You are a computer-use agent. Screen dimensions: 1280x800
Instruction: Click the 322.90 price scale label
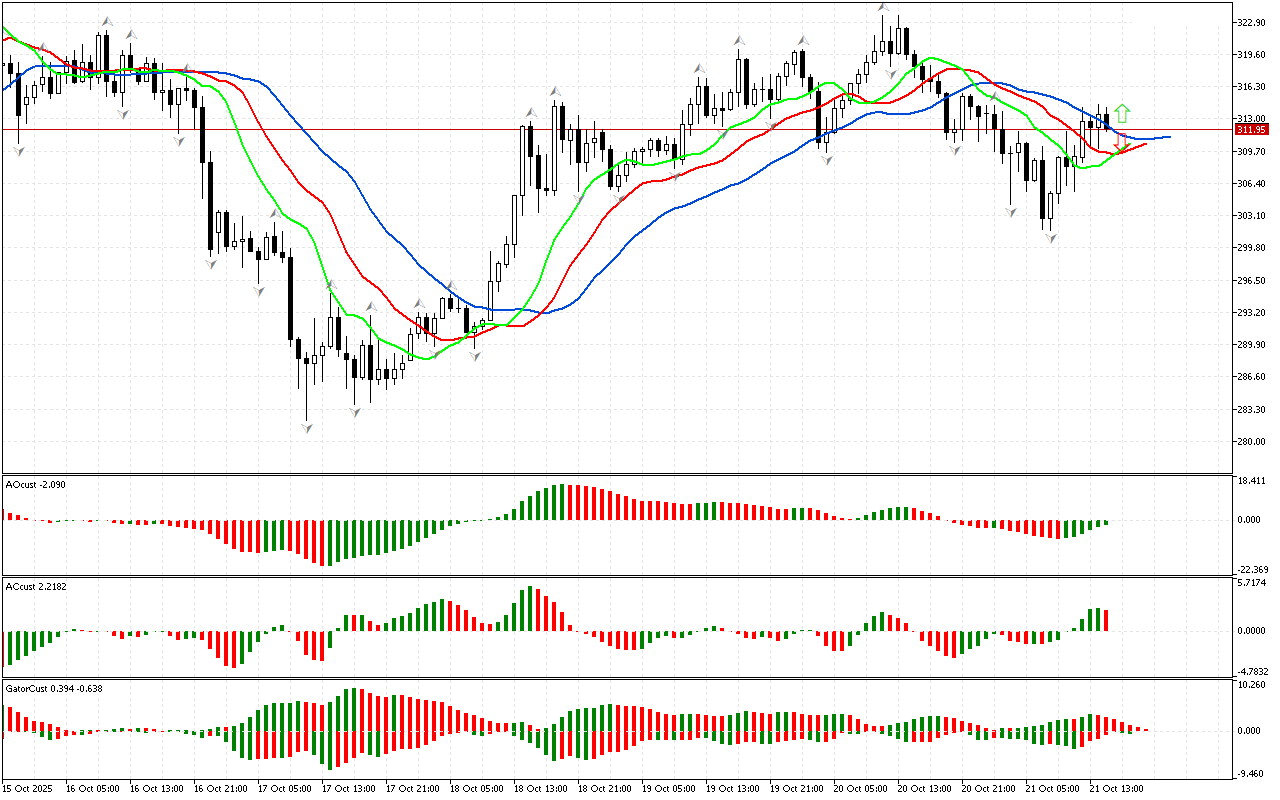point(1251,22)
